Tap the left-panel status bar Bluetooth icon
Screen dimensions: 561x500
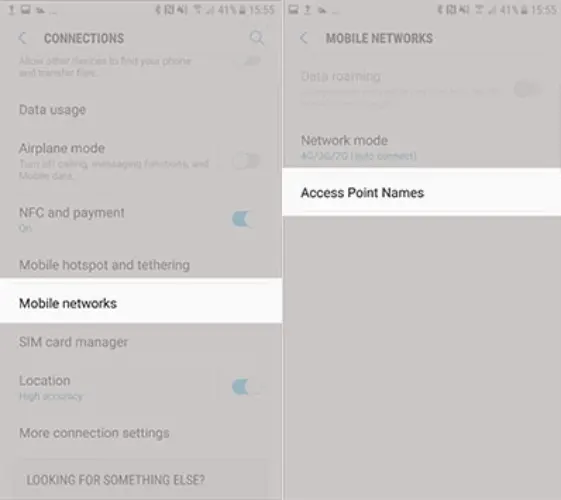[158, 10]
